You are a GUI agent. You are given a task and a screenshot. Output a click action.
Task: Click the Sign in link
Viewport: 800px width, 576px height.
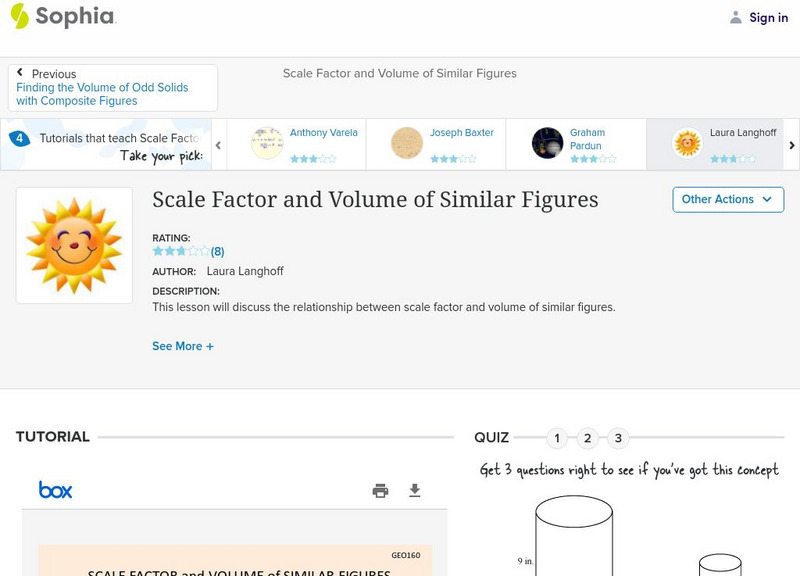[x=768, y=17]
